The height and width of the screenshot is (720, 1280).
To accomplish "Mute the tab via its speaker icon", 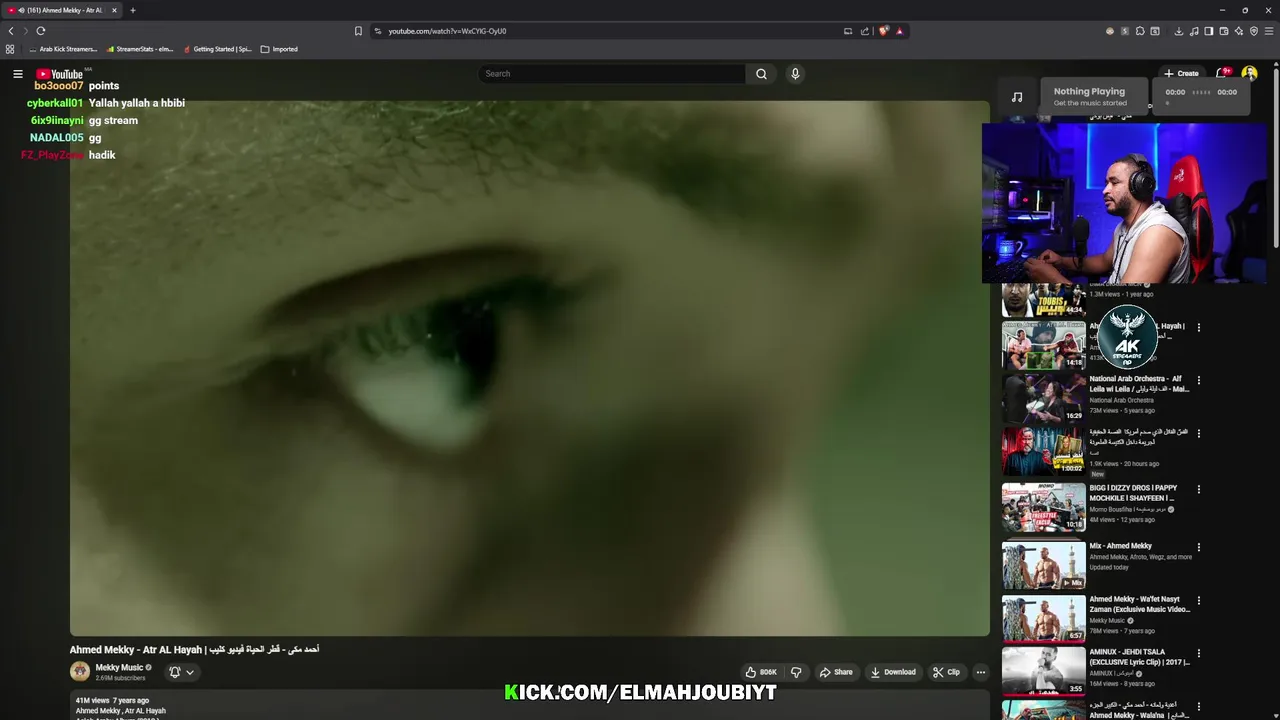I will [x=21, y=10].
